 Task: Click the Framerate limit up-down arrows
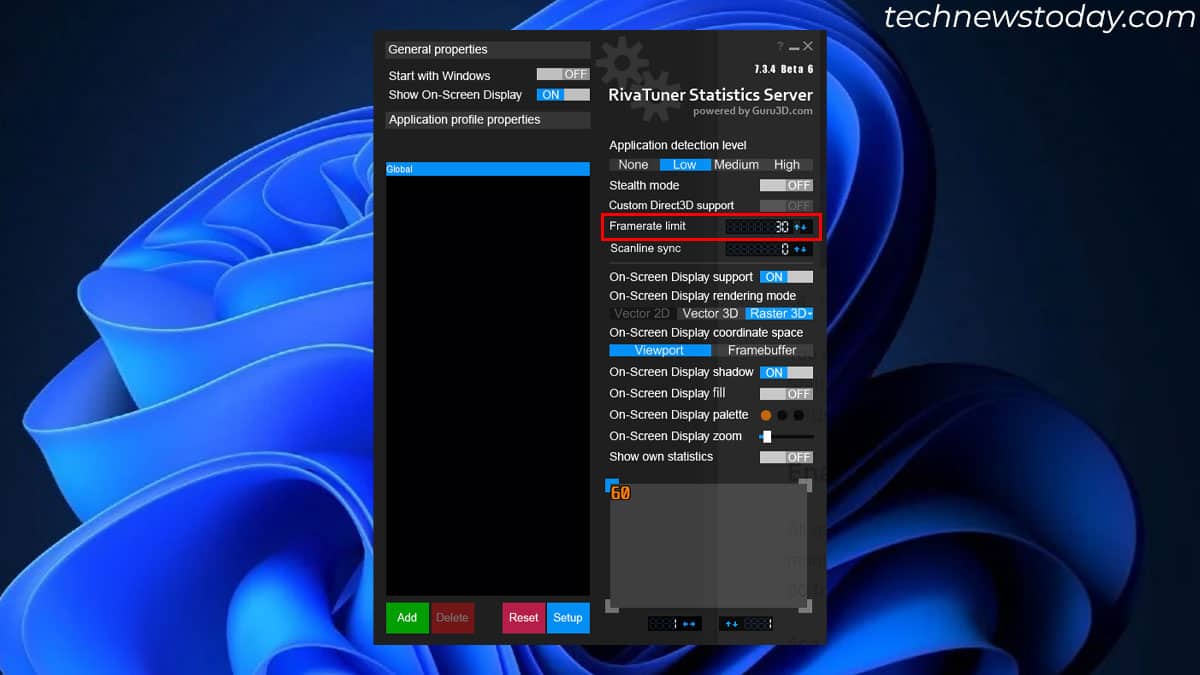801,227
